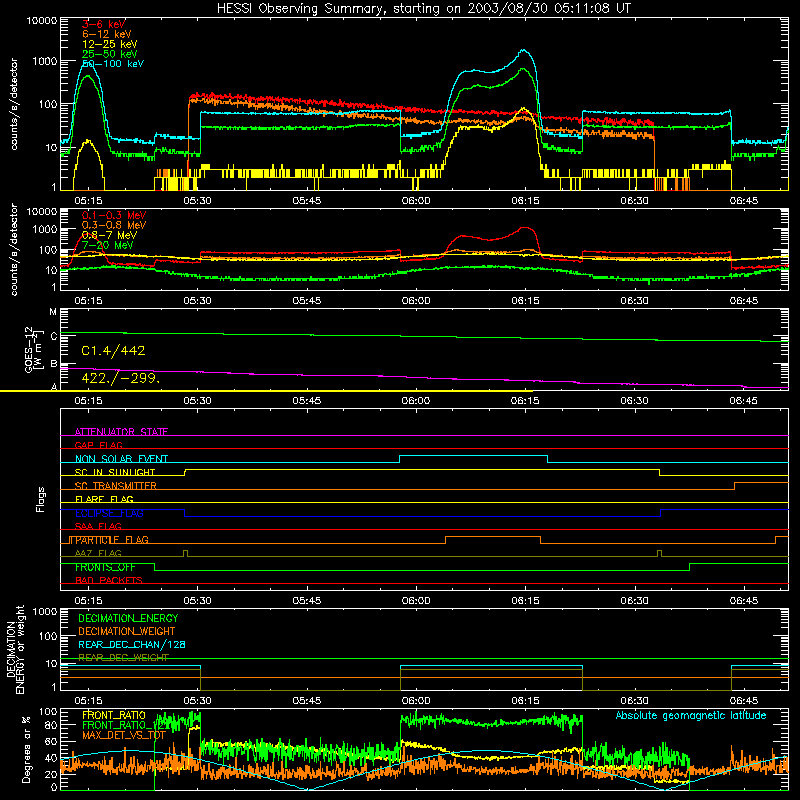Click the 0.3-0.8 MeV legend label
This screenshot has height=800, width=800.
[x=114, y=225]
